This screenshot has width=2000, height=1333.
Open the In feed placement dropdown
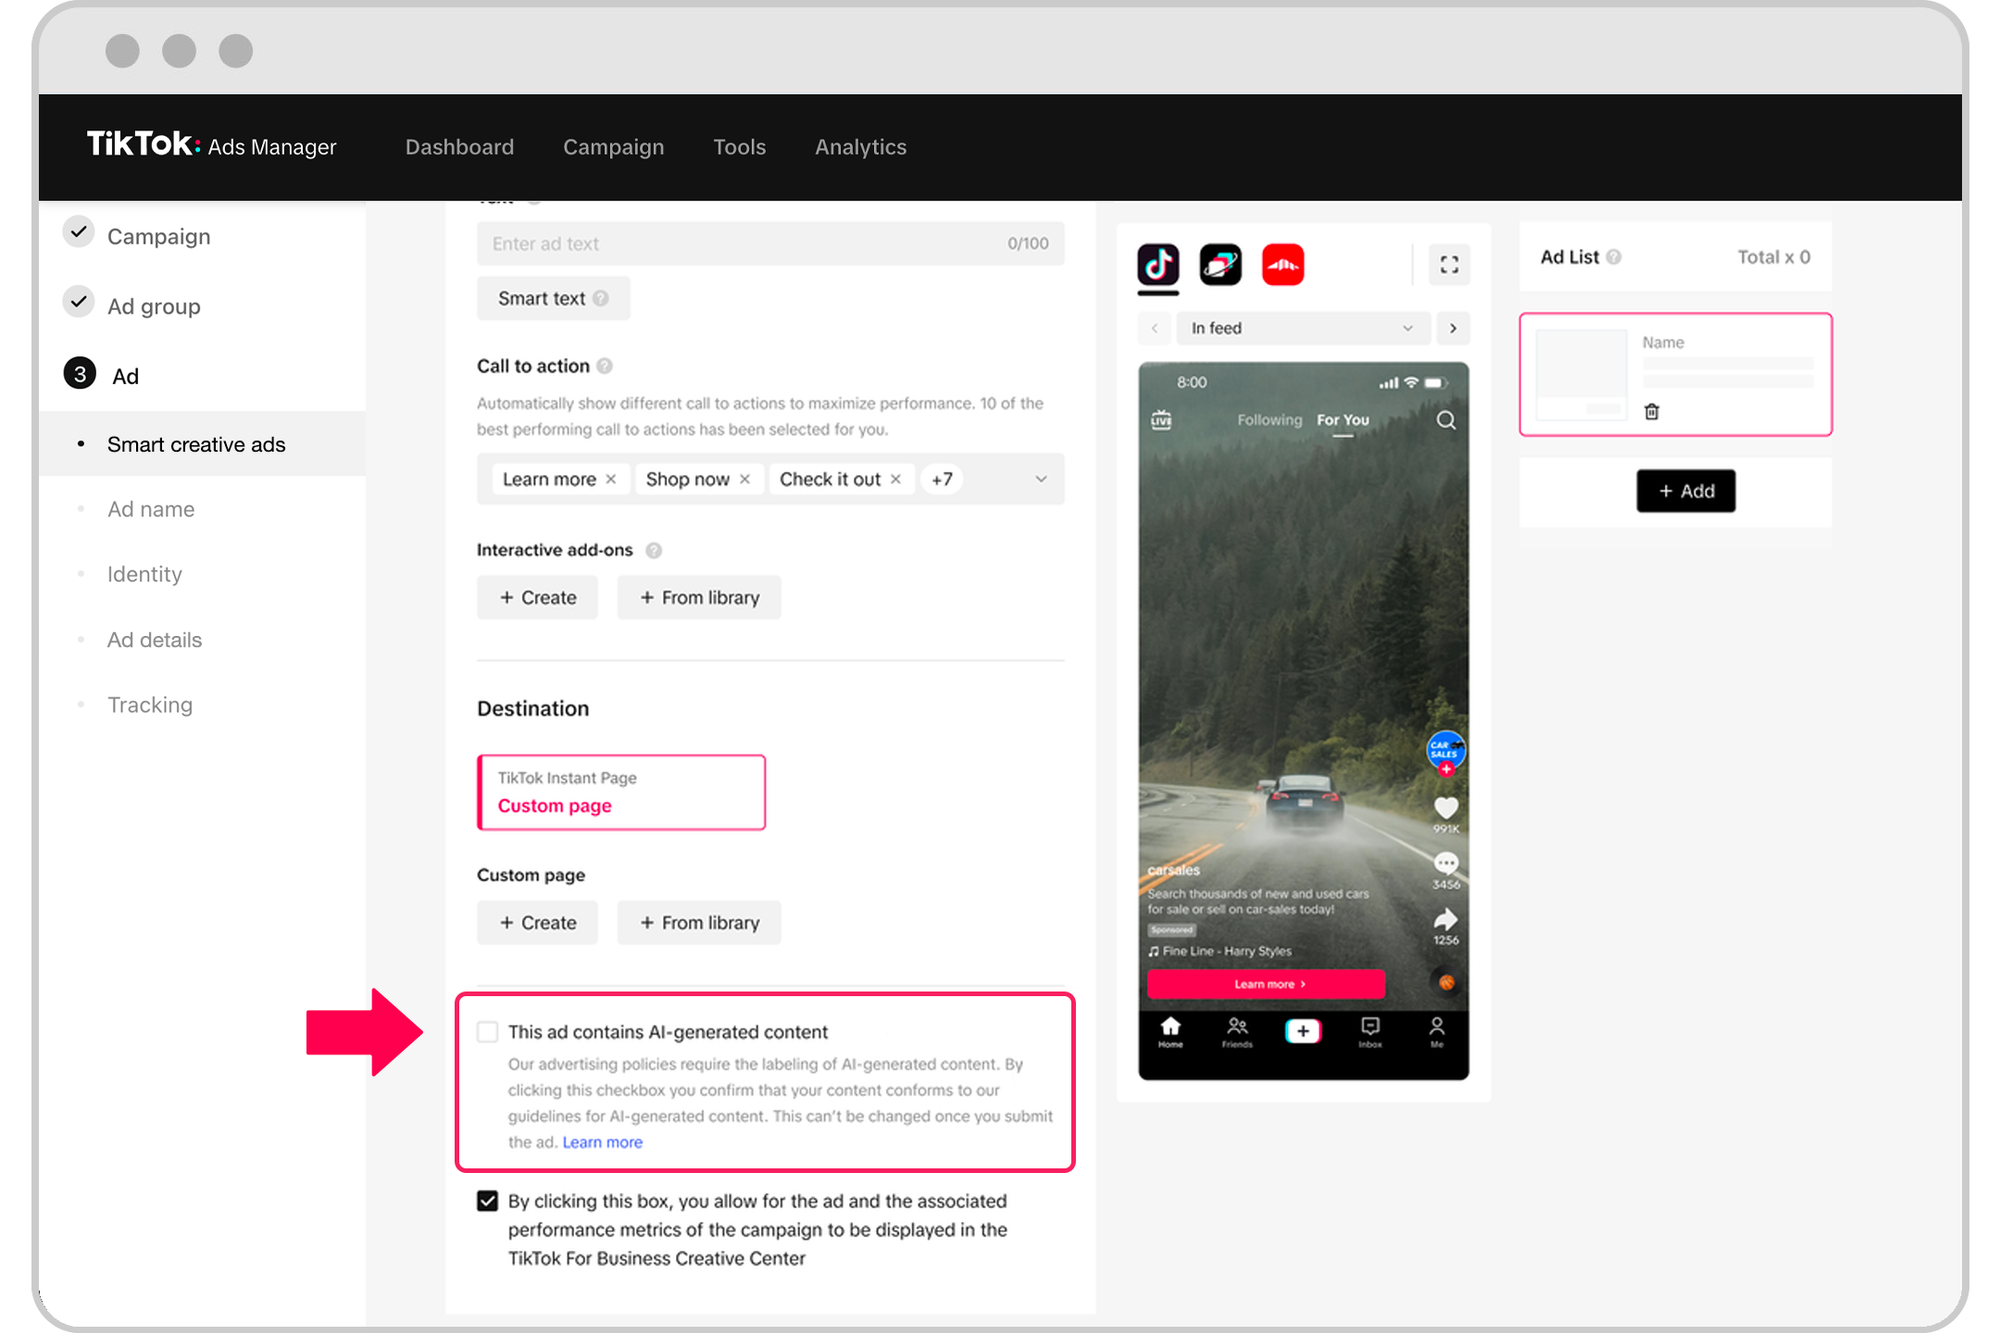point(1301,328)
